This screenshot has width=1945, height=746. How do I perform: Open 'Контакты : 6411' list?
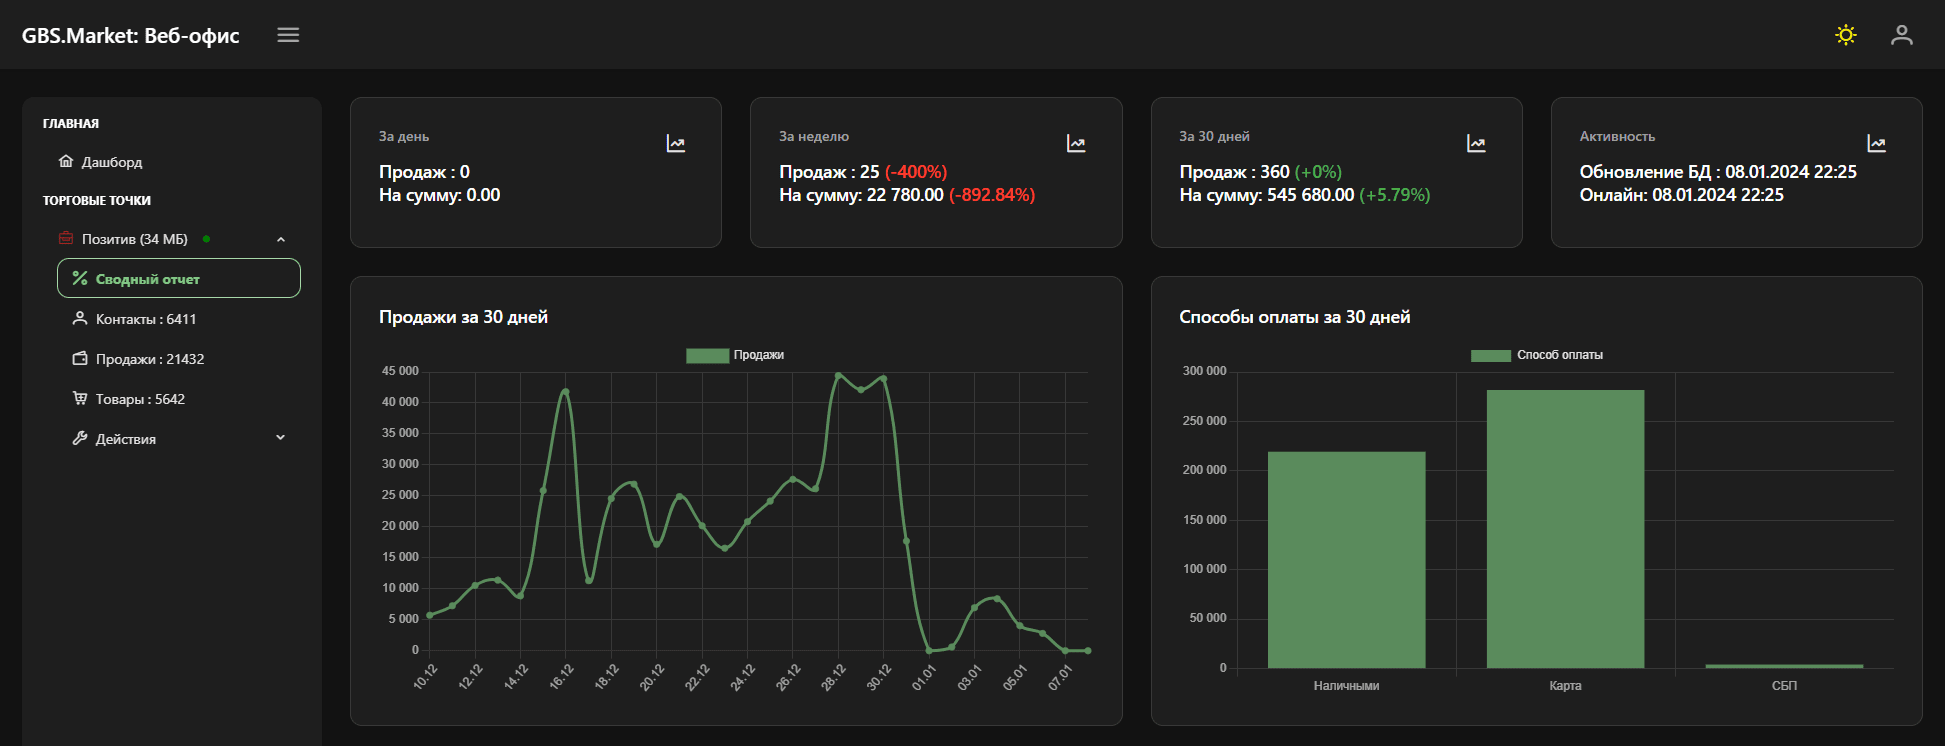145,319
